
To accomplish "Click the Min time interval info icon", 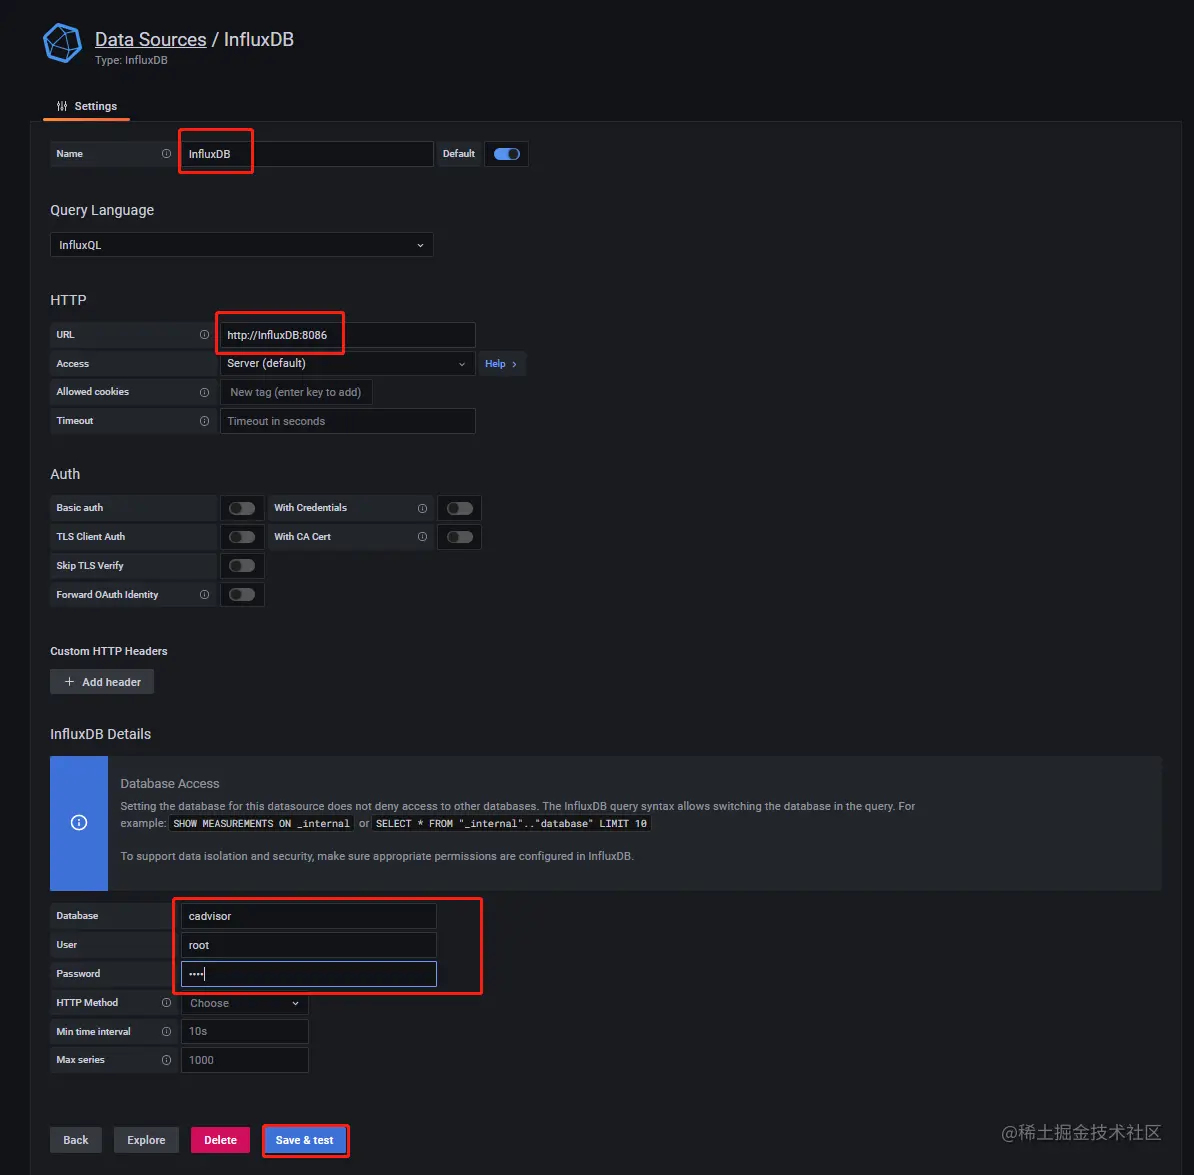I will point(166,1032).
